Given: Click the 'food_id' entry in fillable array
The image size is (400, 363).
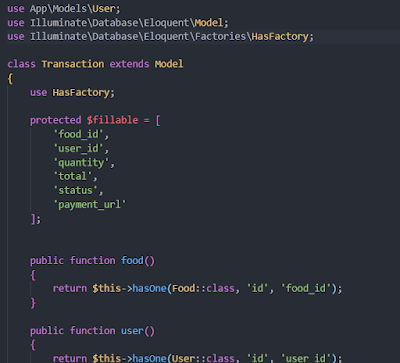Looking at the screenshot, I should click(x=79, y=134).
